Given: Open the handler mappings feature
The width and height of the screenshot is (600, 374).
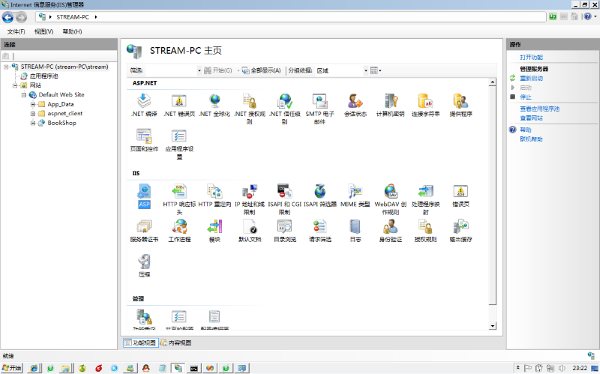Looking at the screenshot, I should (x=426, y=199).
